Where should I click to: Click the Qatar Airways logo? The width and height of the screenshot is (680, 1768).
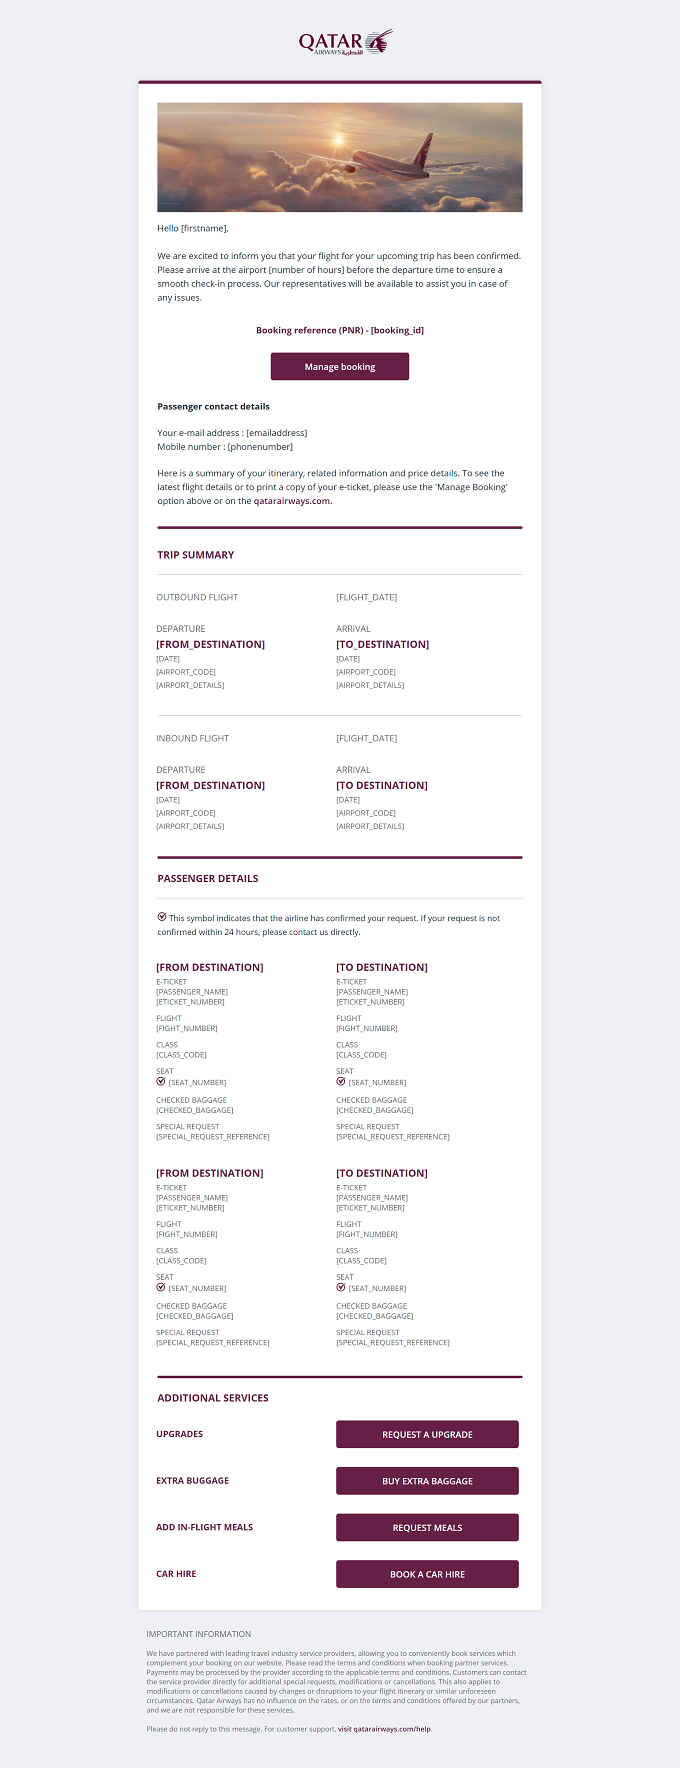click(345, 42)
